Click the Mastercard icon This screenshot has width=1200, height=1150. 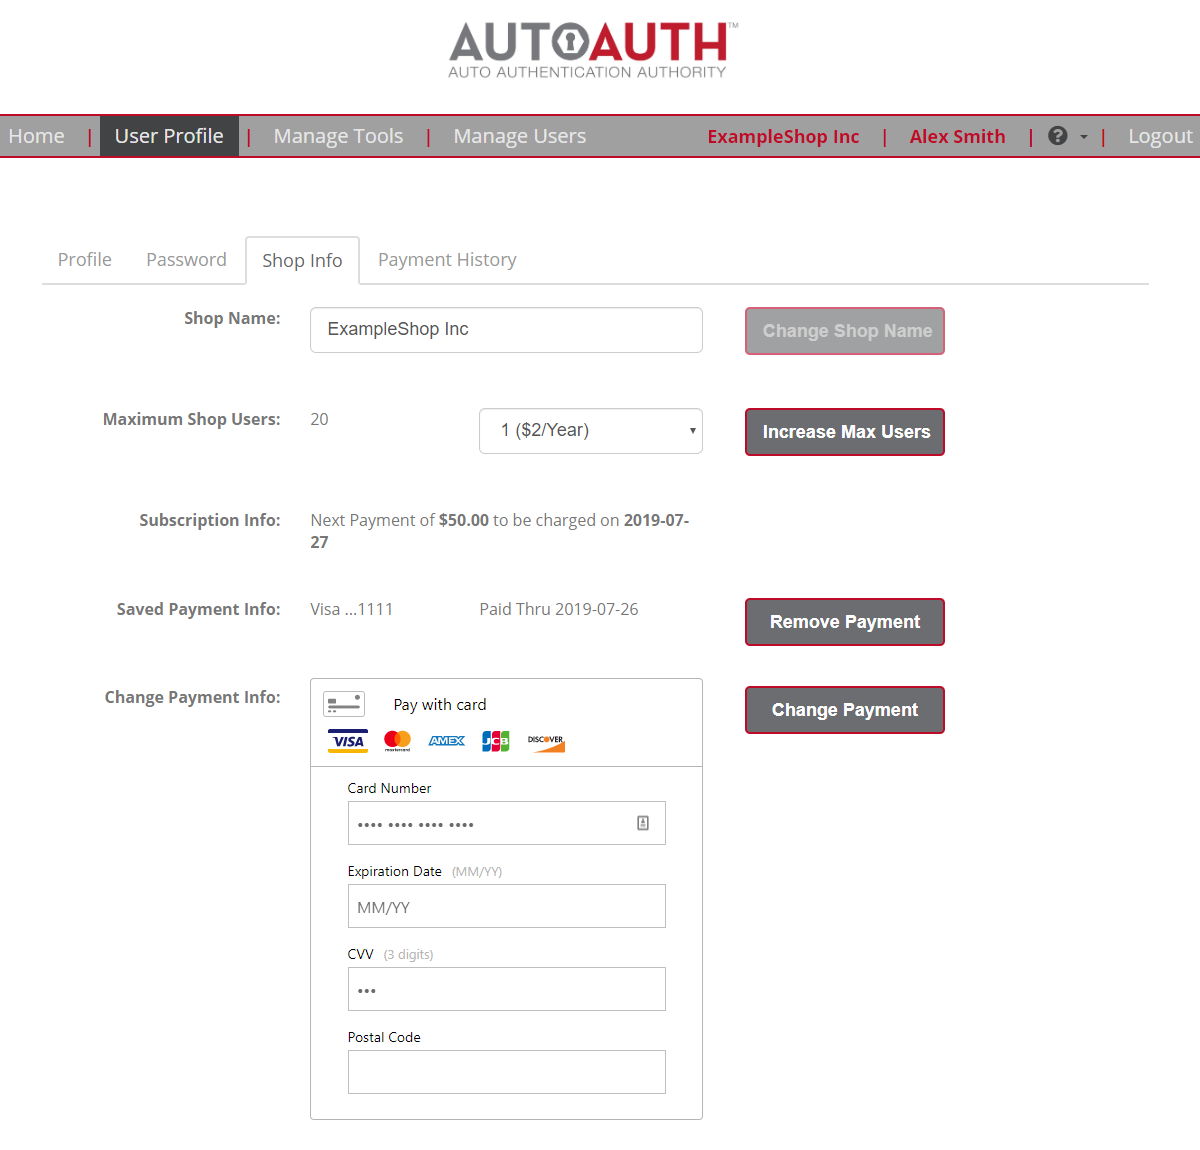pyautogui.click(x=397, y=740)
